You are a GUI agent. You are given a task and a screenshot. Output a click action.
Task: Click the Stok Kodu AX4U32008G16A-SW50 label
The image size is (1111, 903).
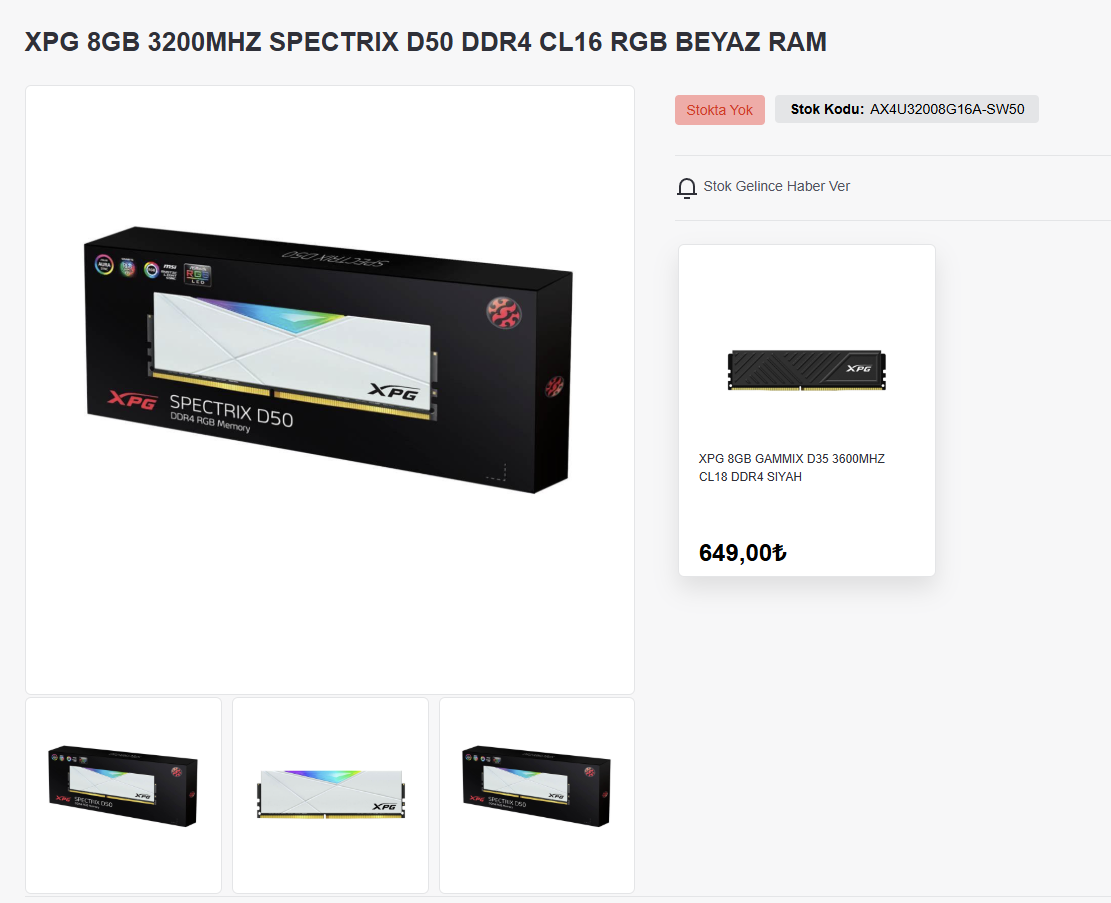tap(907, 109)
